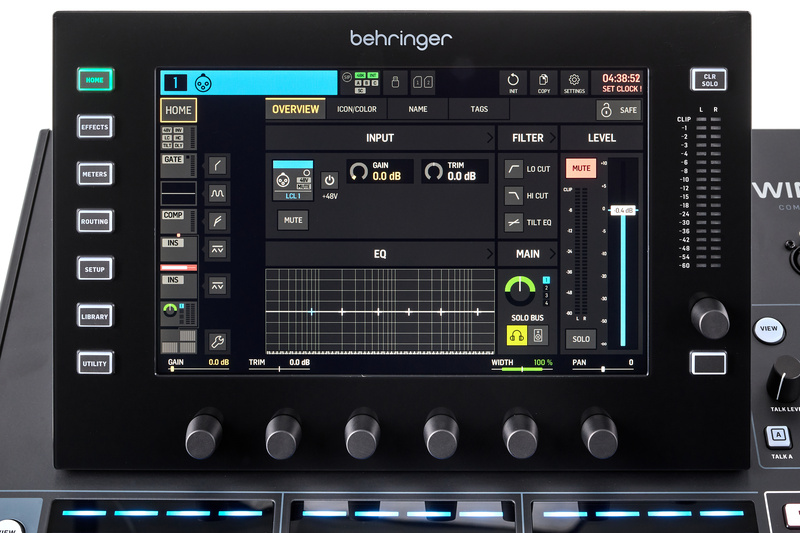
Task: Open the SETTINGS gear icon
Action: (x=574, y=83)
